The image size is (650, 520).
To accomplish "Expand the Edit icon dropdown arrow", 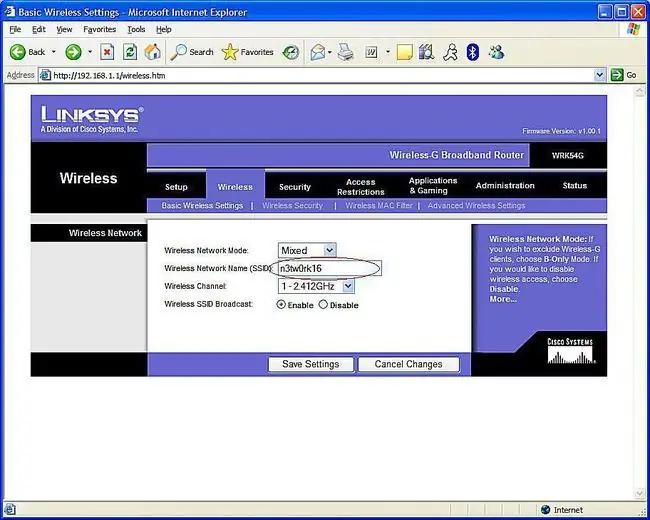I will coord(388,52).
